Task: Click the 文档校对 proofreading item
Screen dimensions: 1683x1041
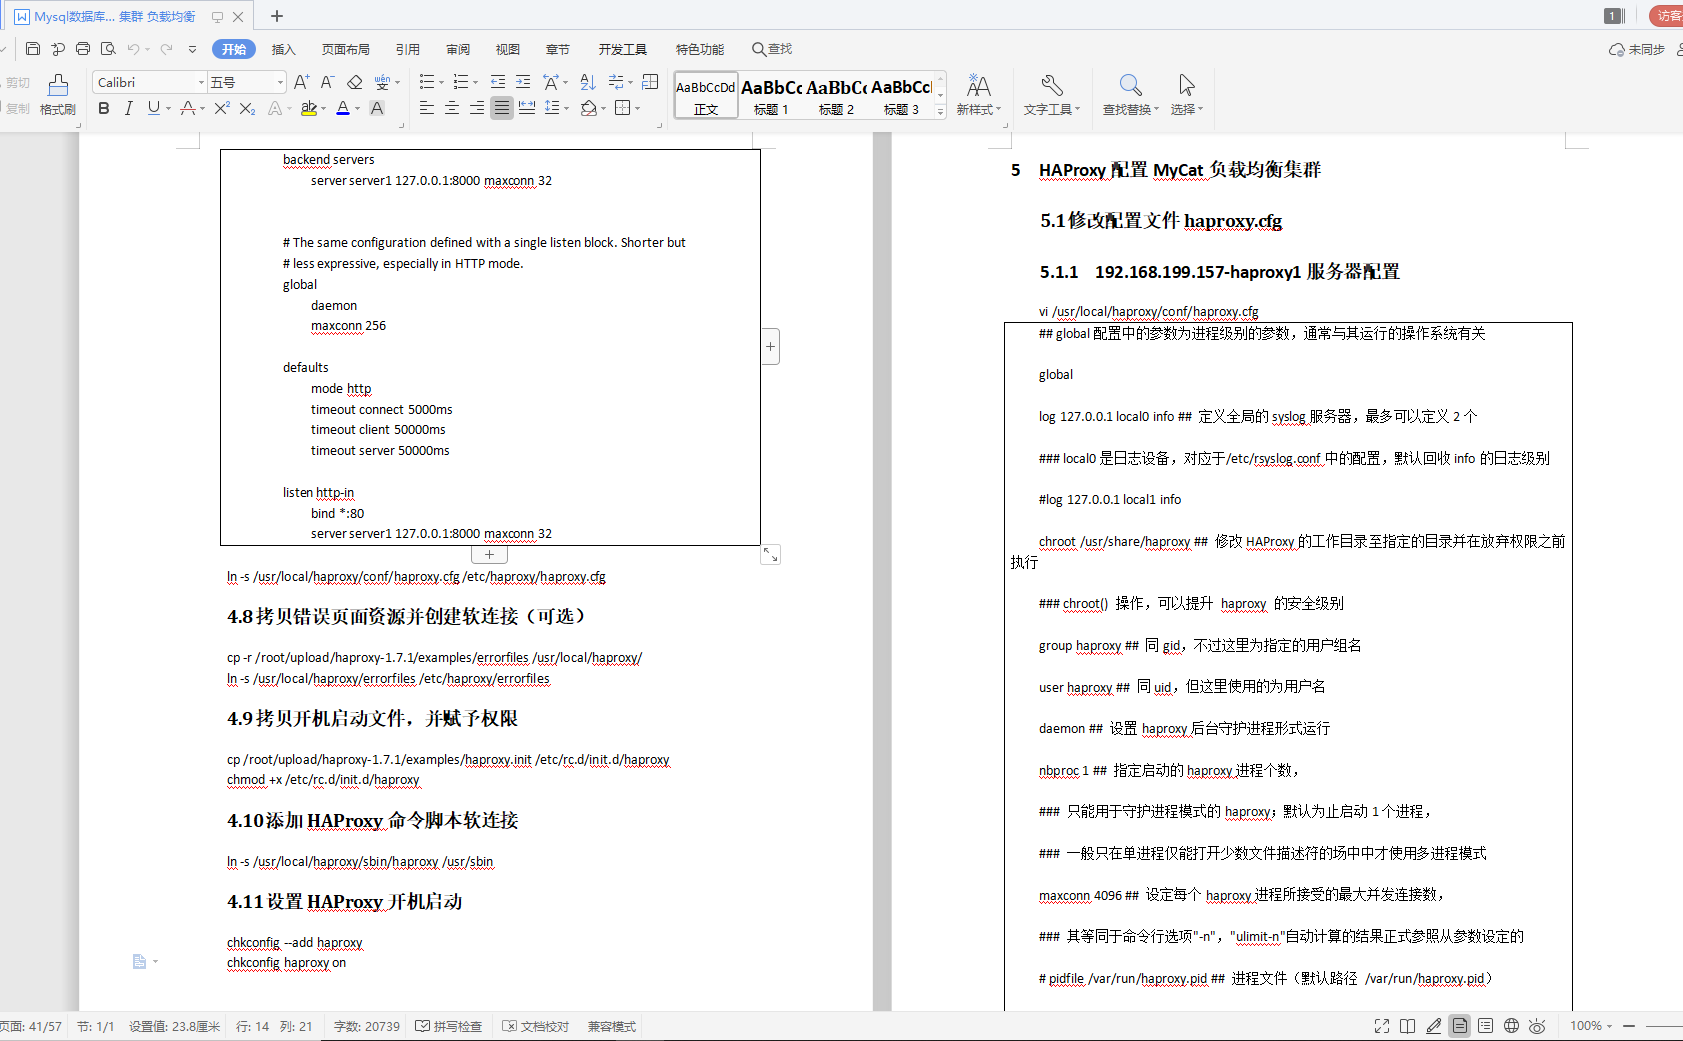Action: click(536, 1026)
